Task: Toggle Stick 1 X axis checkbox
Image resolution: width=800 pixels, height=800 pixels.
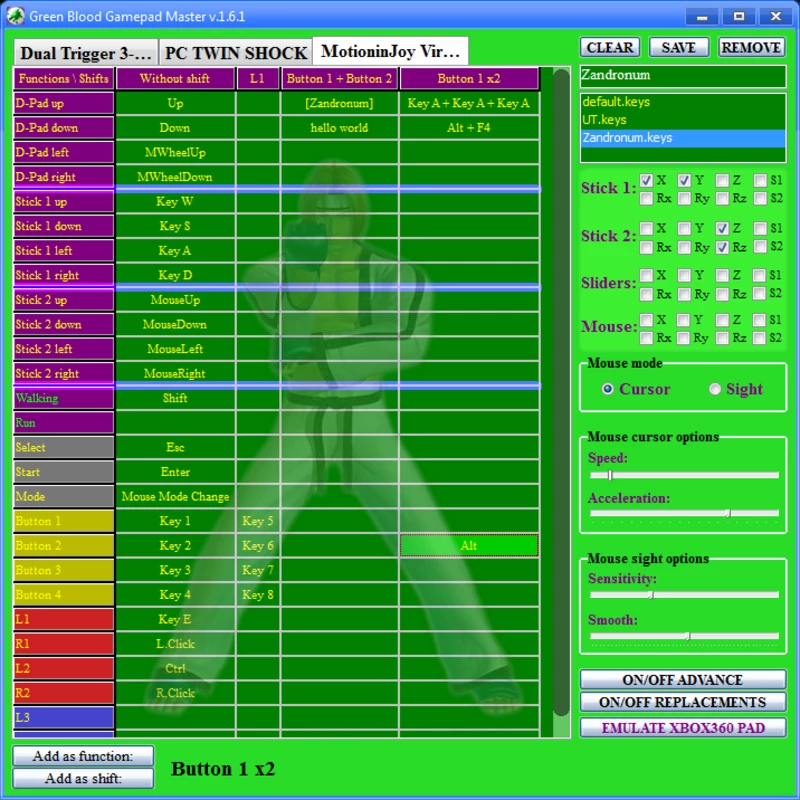Action: tap(646, 180)
